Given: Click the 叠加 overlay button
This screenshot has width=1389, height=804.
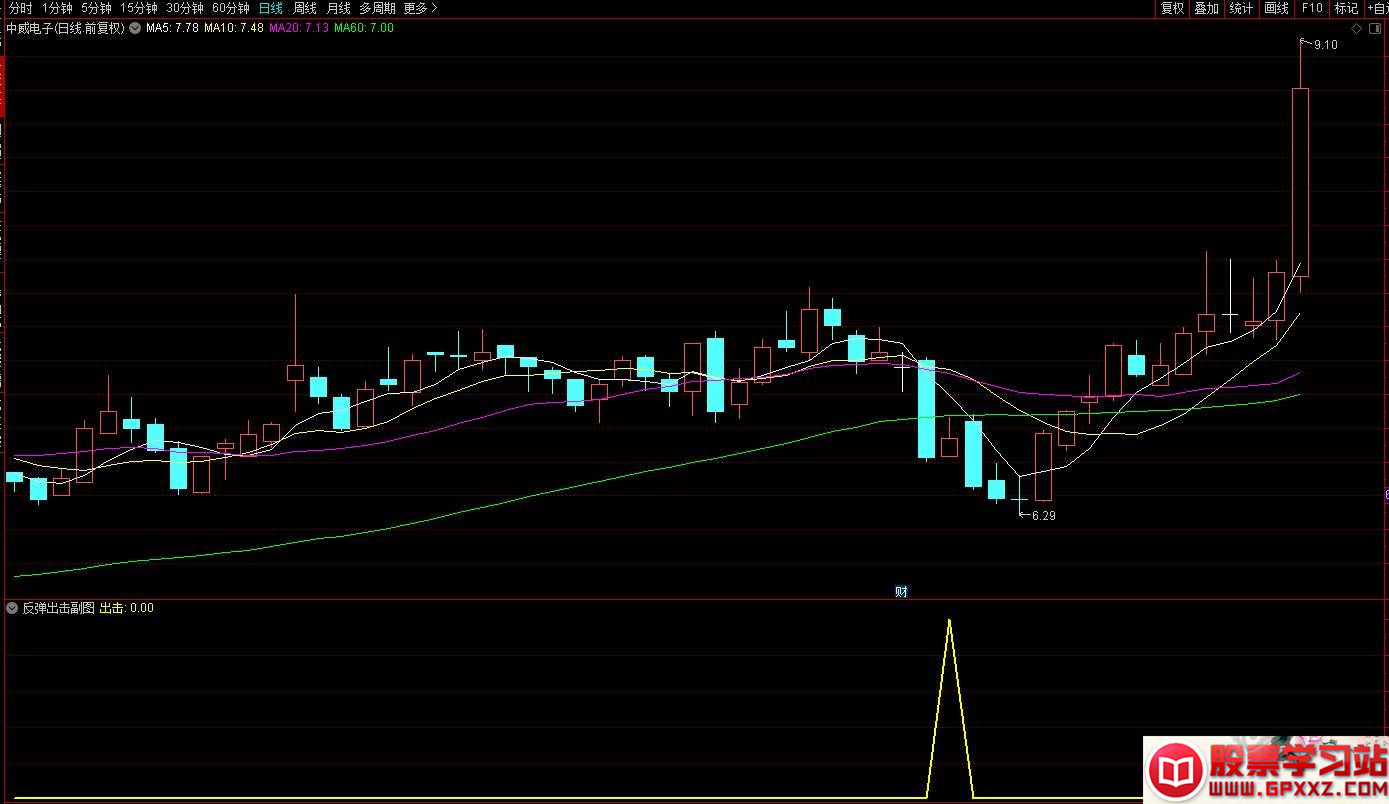Looking at the screenshot, I should point(1207,8).
